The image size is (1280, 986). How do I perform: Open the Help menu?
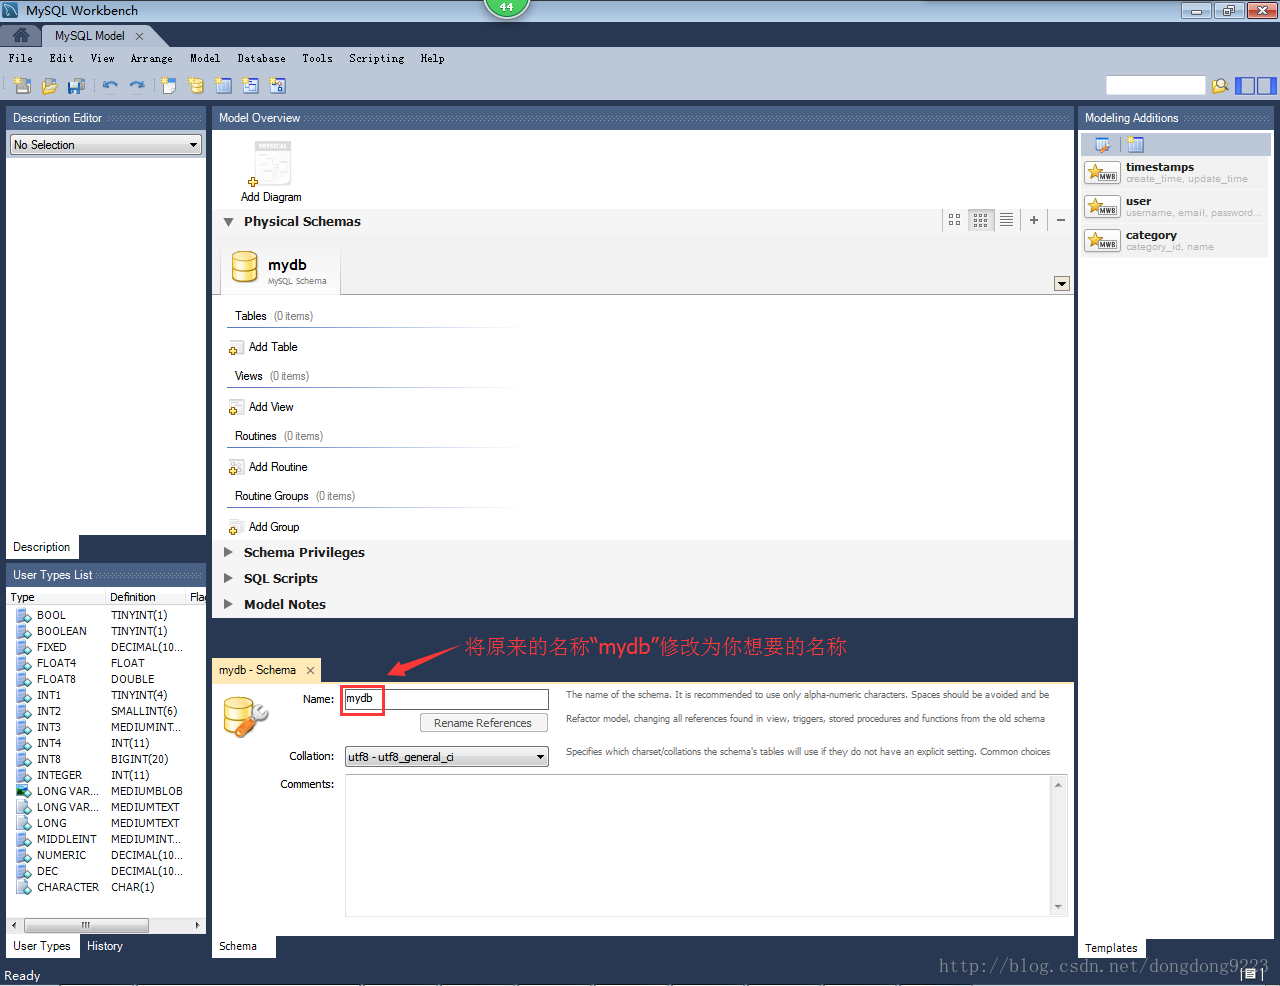pyautogui.click(x=432, y=58)
